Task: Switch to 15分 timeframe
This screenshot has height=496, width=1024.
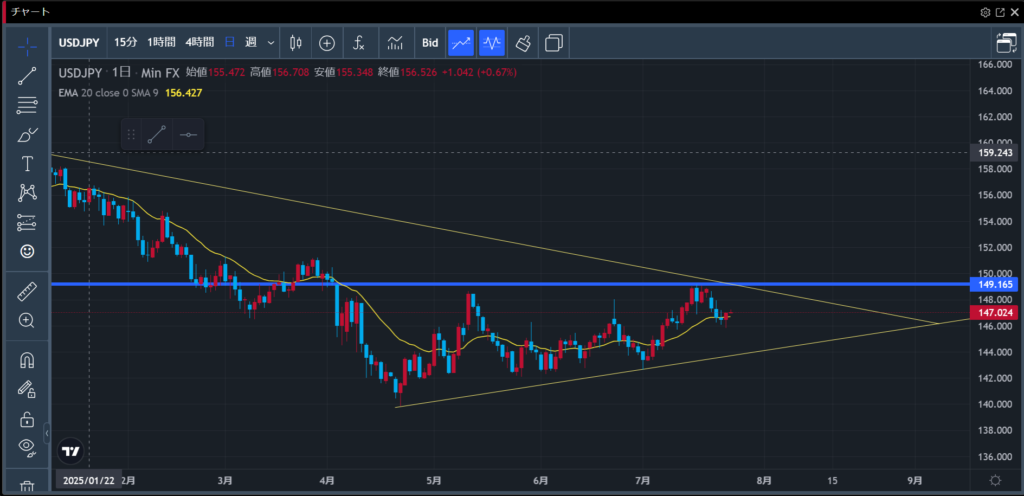Action: click(x=125, y=42)
